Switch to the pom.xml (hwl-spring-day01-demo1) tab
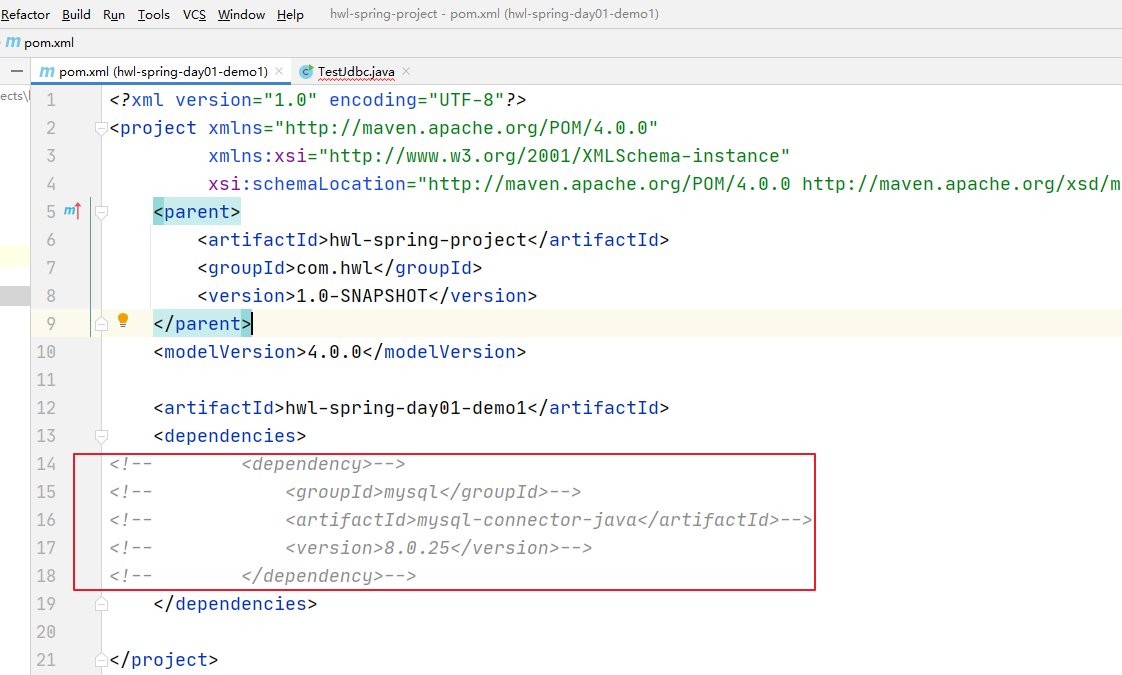This screenshot has width=1122, height=675. tap(162, 72)
